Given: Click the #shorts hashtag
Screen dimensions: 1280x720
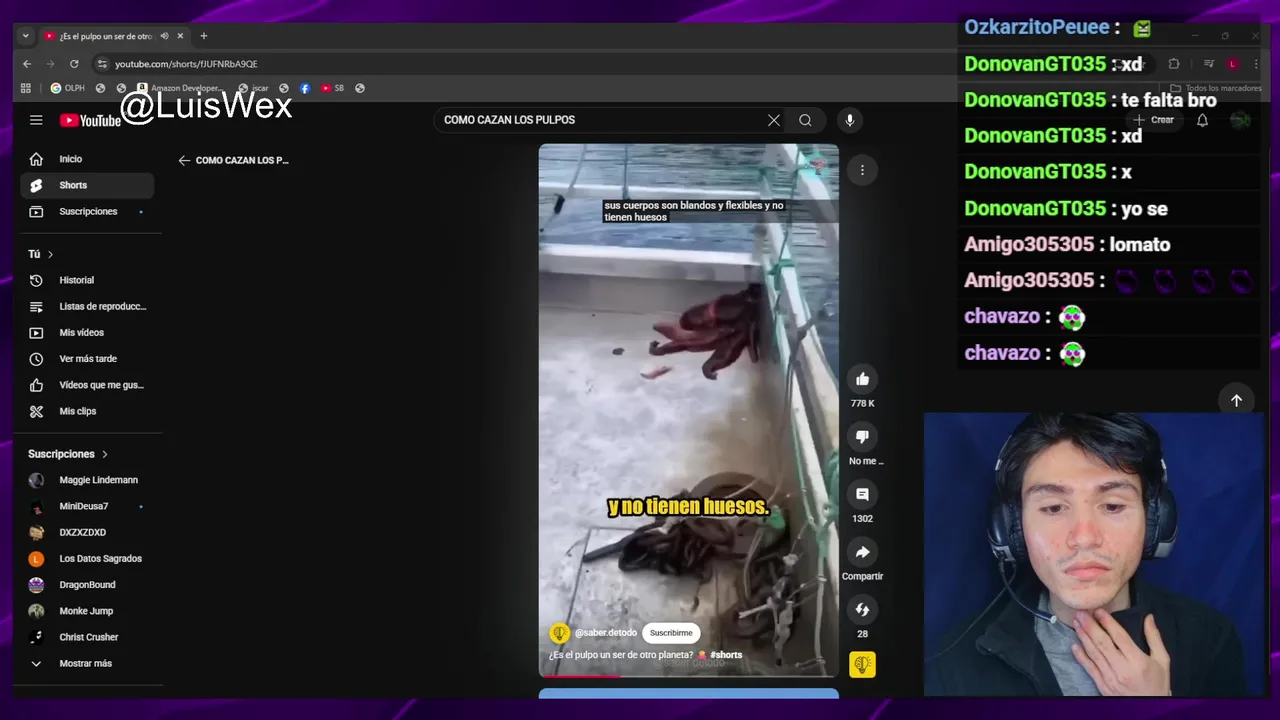Looking at the screenshot, I should click(726, 655).
